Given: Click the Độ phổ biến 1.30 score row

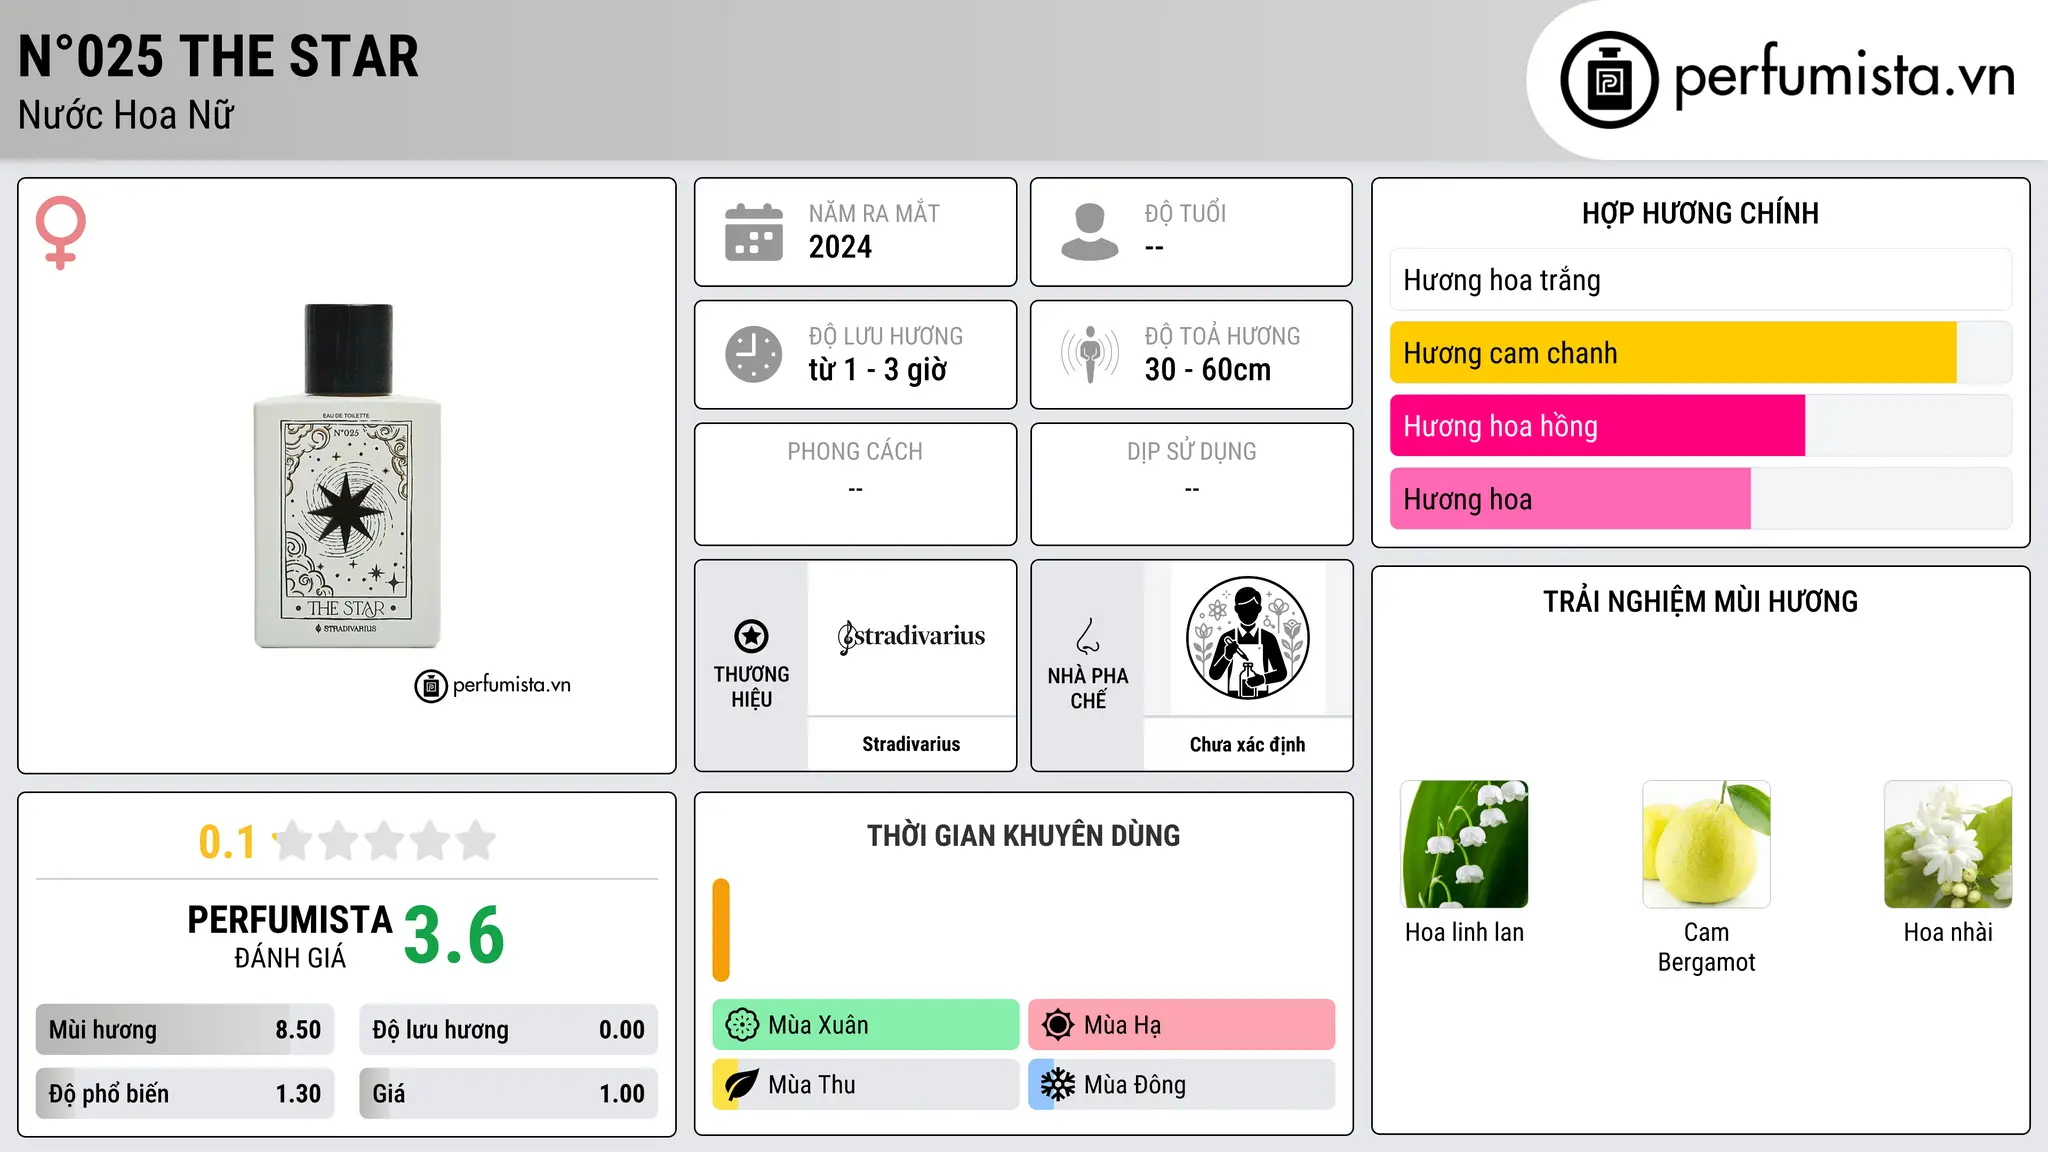Looking at the screenshot, I should (x=185, y=1094).
